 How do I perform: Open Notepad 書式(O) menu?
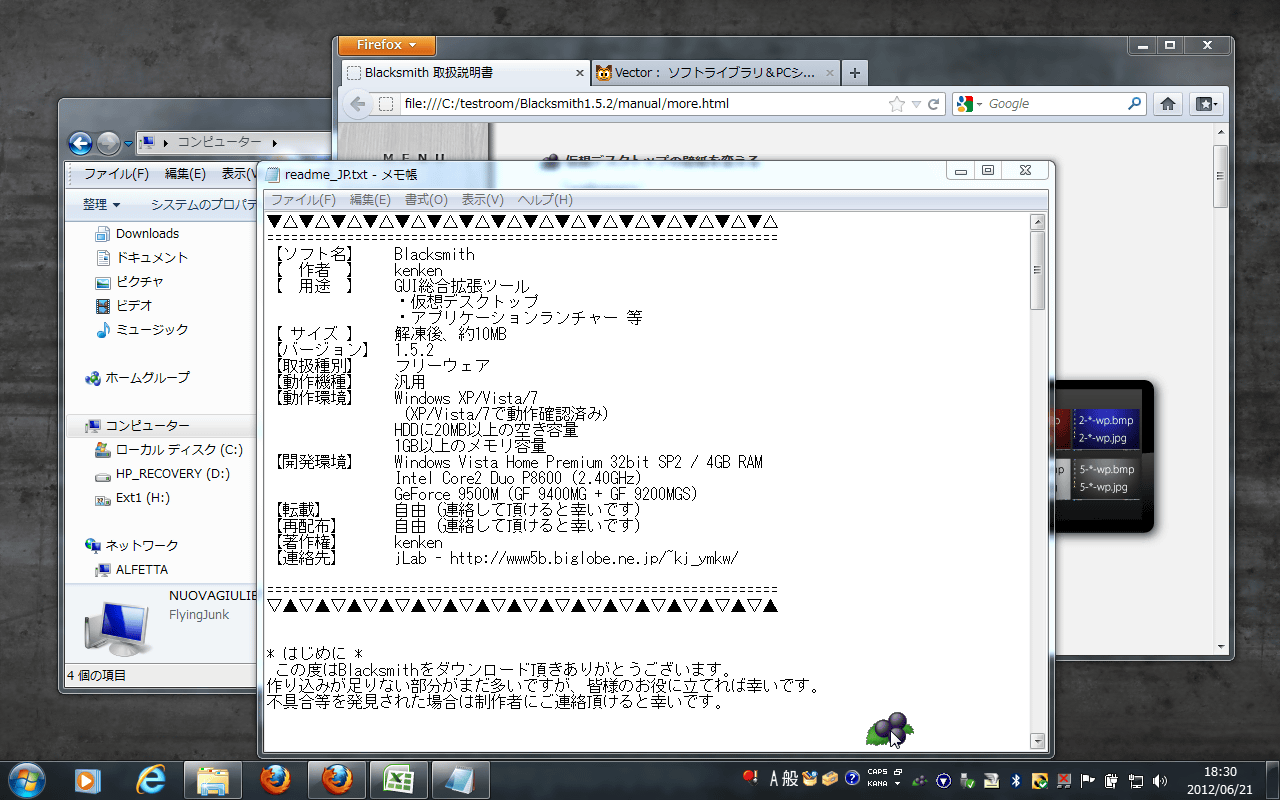click(426, 200)
